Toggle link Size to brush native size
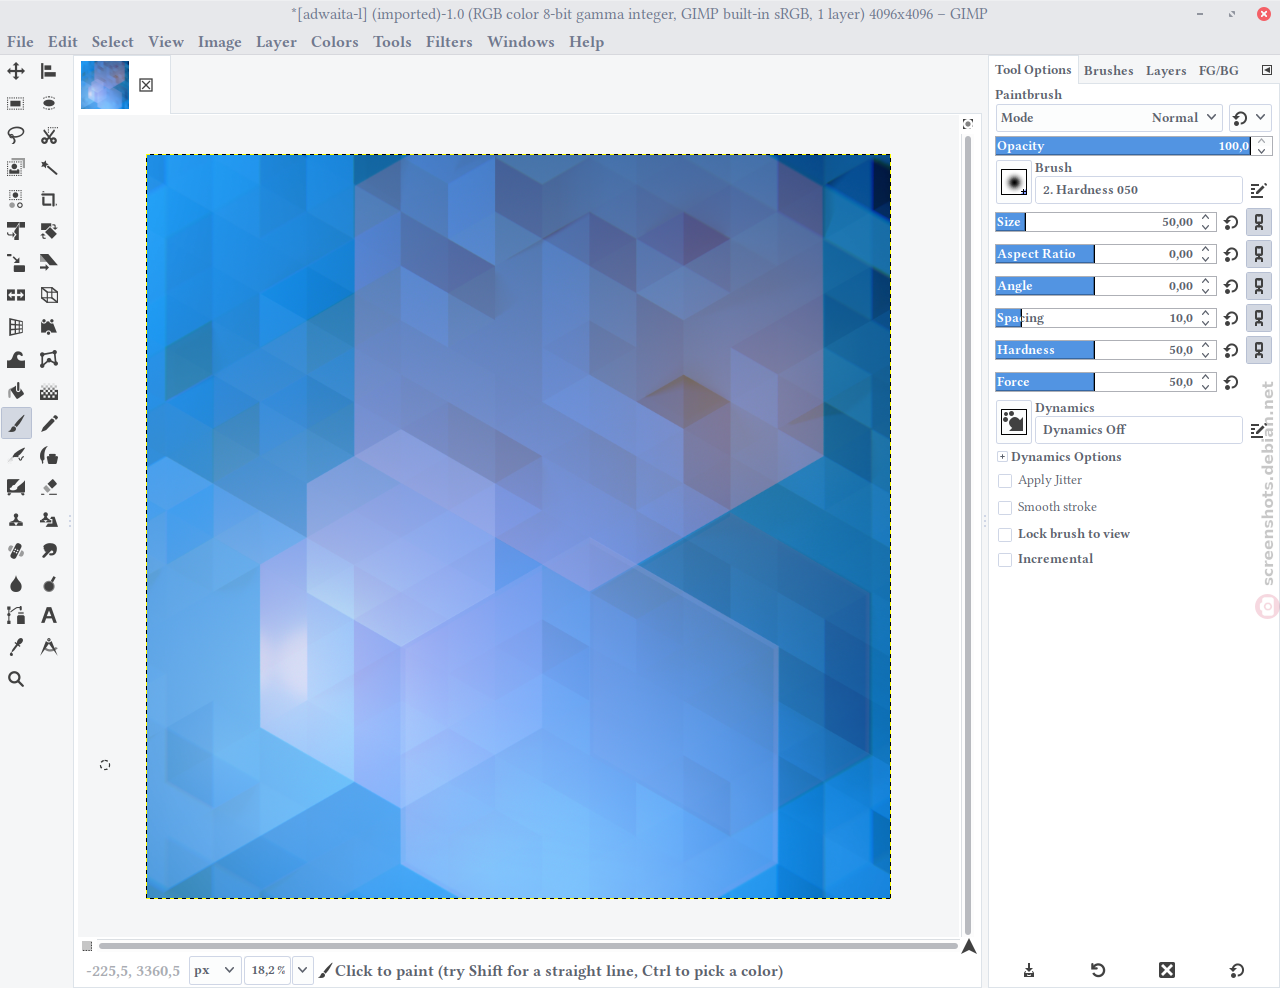 pyautogui.click(x=1259, y=222)
